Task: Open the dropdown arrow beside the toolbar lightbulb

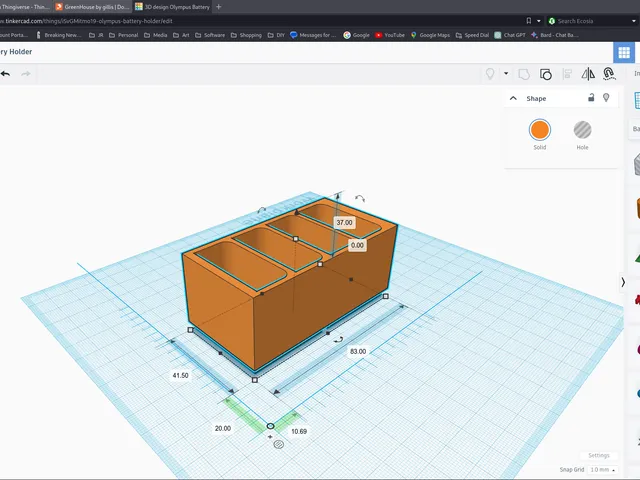Action: 506,73
